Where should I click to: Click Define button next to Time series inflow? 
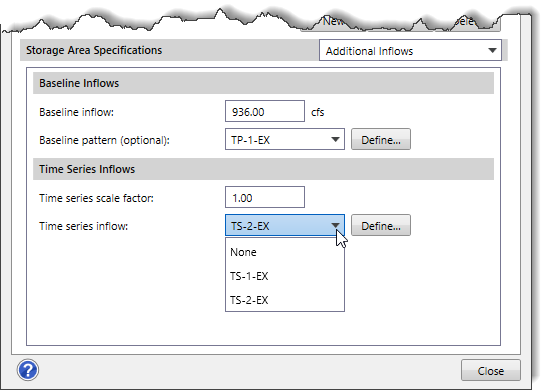tap(381, 225)
